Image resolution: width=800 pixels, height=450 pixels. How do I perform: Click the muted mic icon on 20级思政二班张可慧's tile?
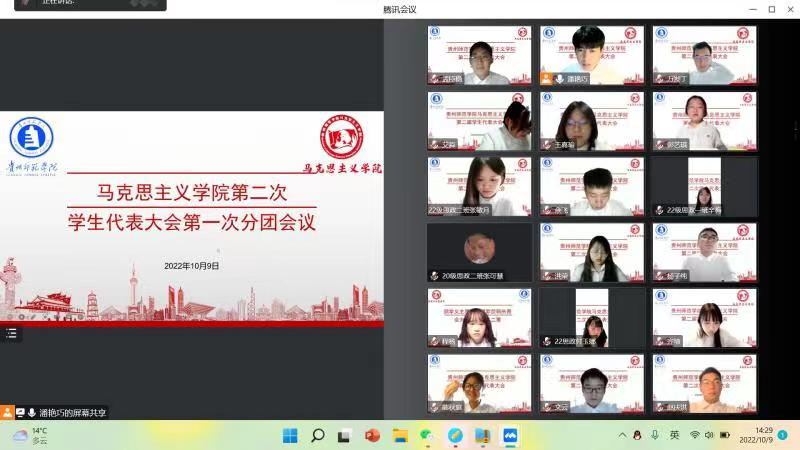tap(434, 276)
